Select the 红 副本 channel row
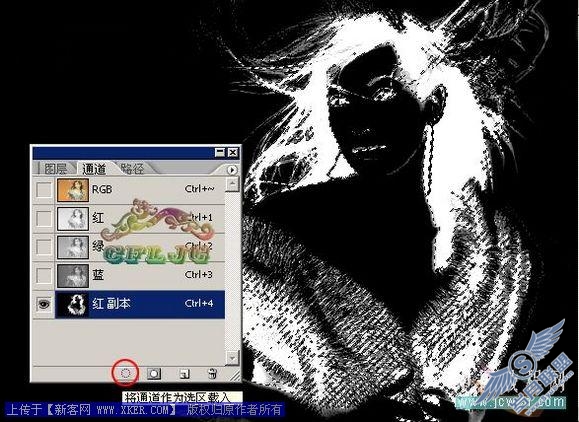This screenshot has height=422, width=579. tap(140, 304)
